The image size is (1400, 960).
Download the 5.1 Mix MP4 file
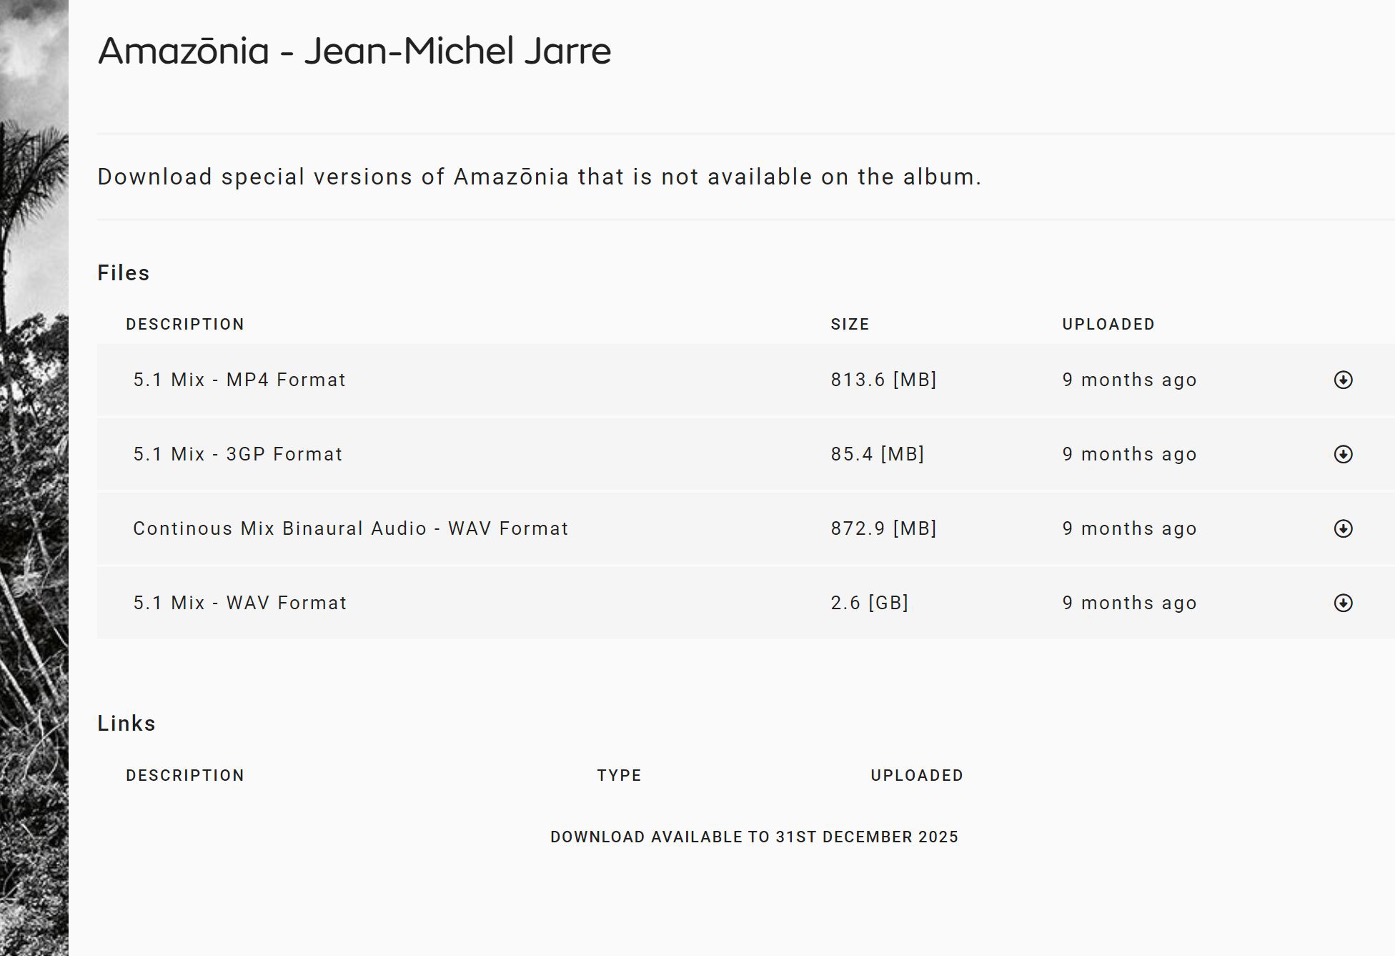1343,380
